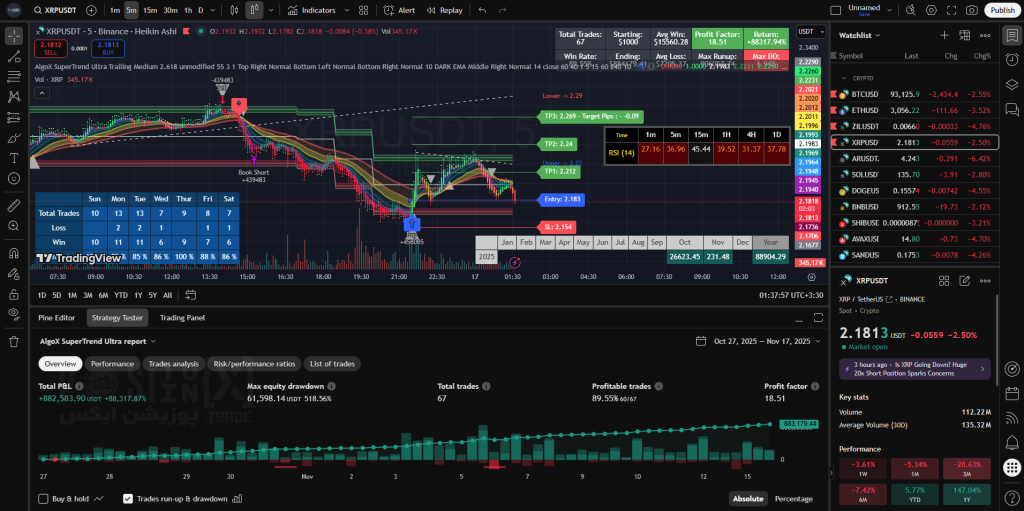This screenshot has width=1024, height=511.
Task: Show the List of trades tab
Action: pyautogui.click(x=333, y=364)
